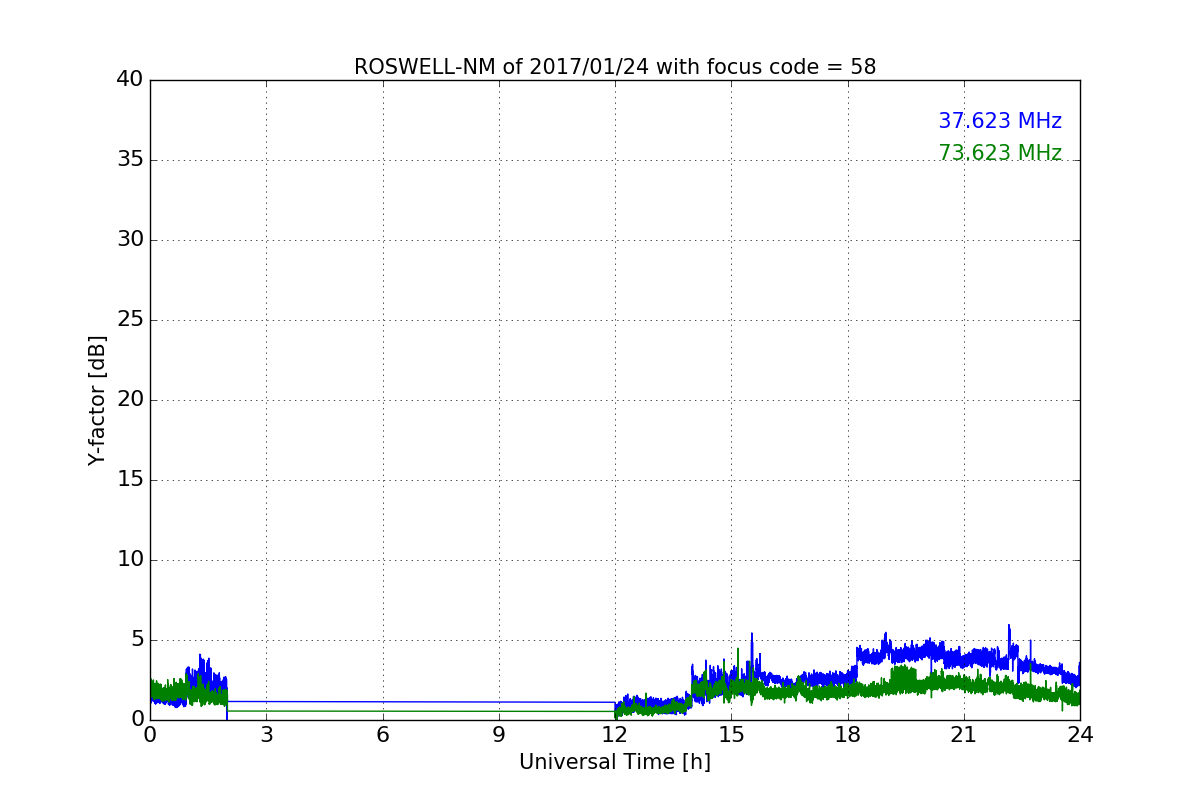Click y-axis tick label '10'
1200x800 pixels.
click(x=130, y=559)
